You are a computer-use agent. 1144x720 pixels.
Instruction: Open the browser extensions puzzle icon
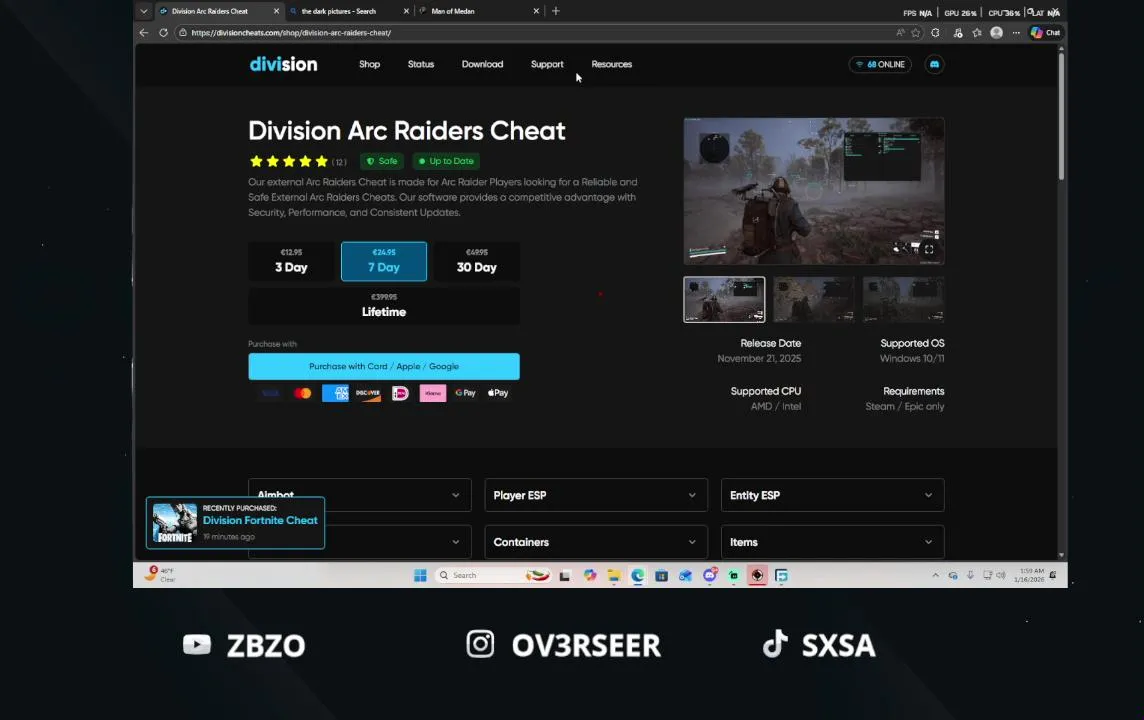[935, 33]
